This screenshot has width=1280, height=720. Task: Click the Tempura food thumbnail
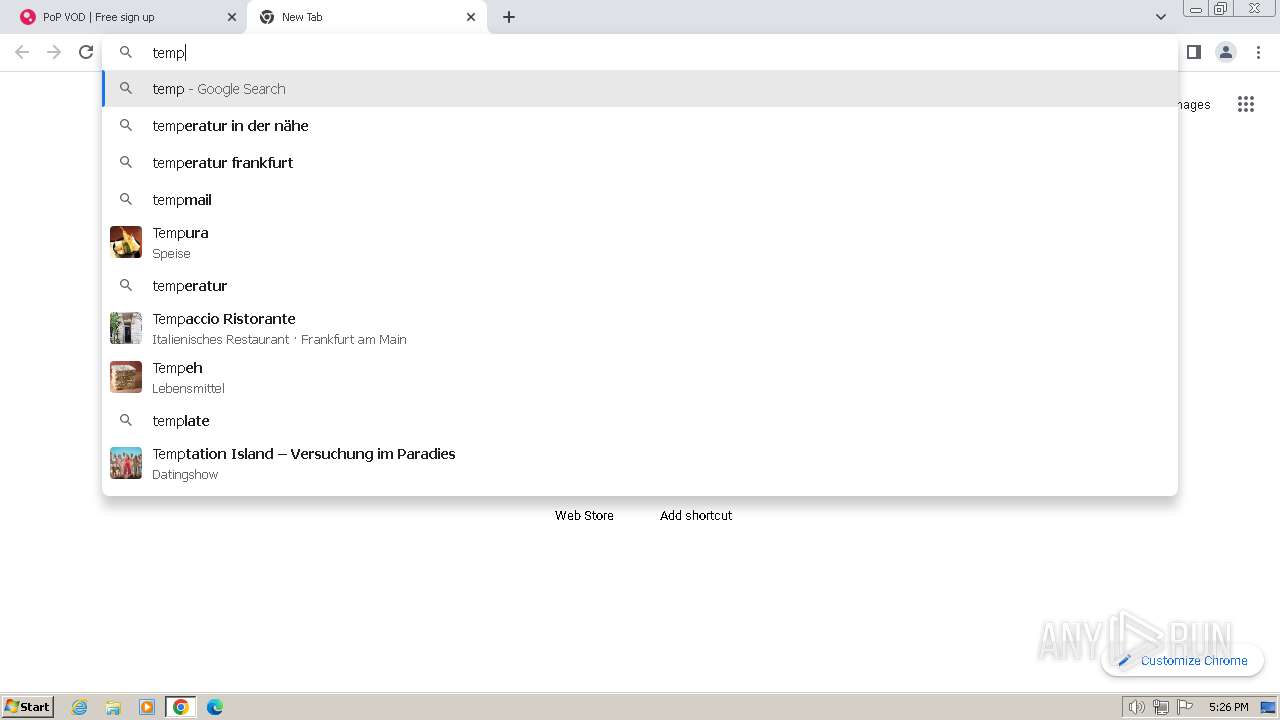(126, 242)
